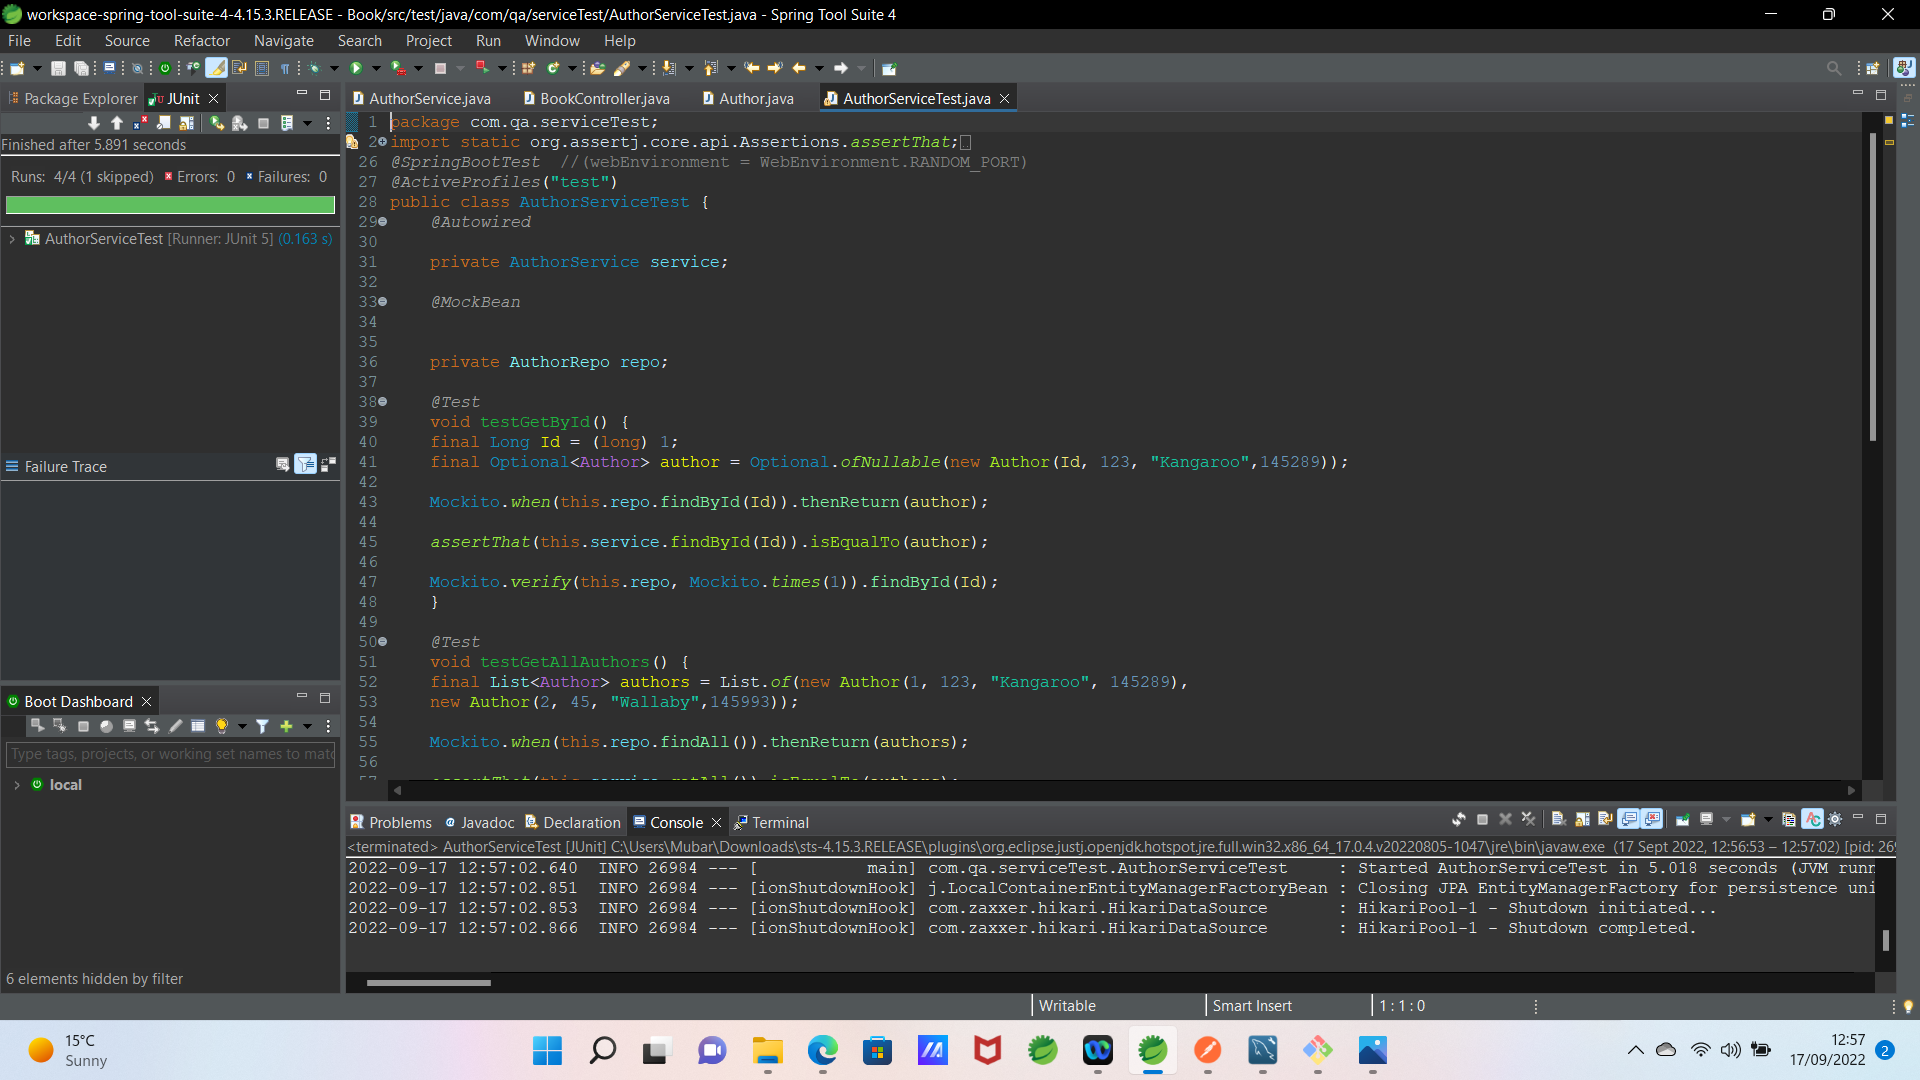Switch to the Package Explorer tab
The width and height of the screenshot is (1920, 1080).
click(x=73, y=98)
